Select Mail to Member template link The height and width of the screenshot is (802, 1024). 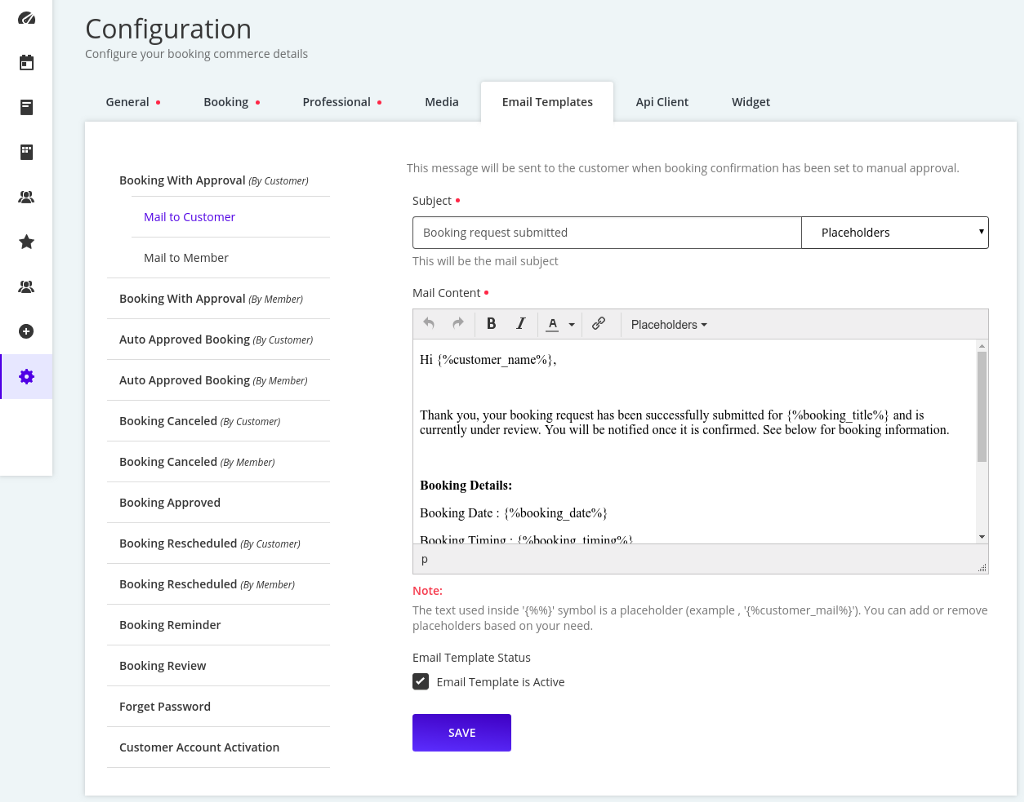[186, 258]
